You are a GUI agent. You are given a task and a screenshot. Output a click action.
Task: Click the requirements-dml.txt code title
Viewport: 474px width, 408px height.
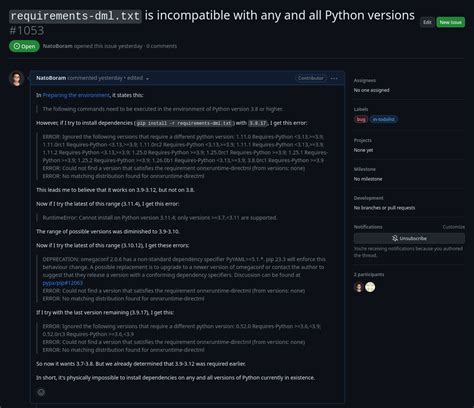click(x=75, y=16)
